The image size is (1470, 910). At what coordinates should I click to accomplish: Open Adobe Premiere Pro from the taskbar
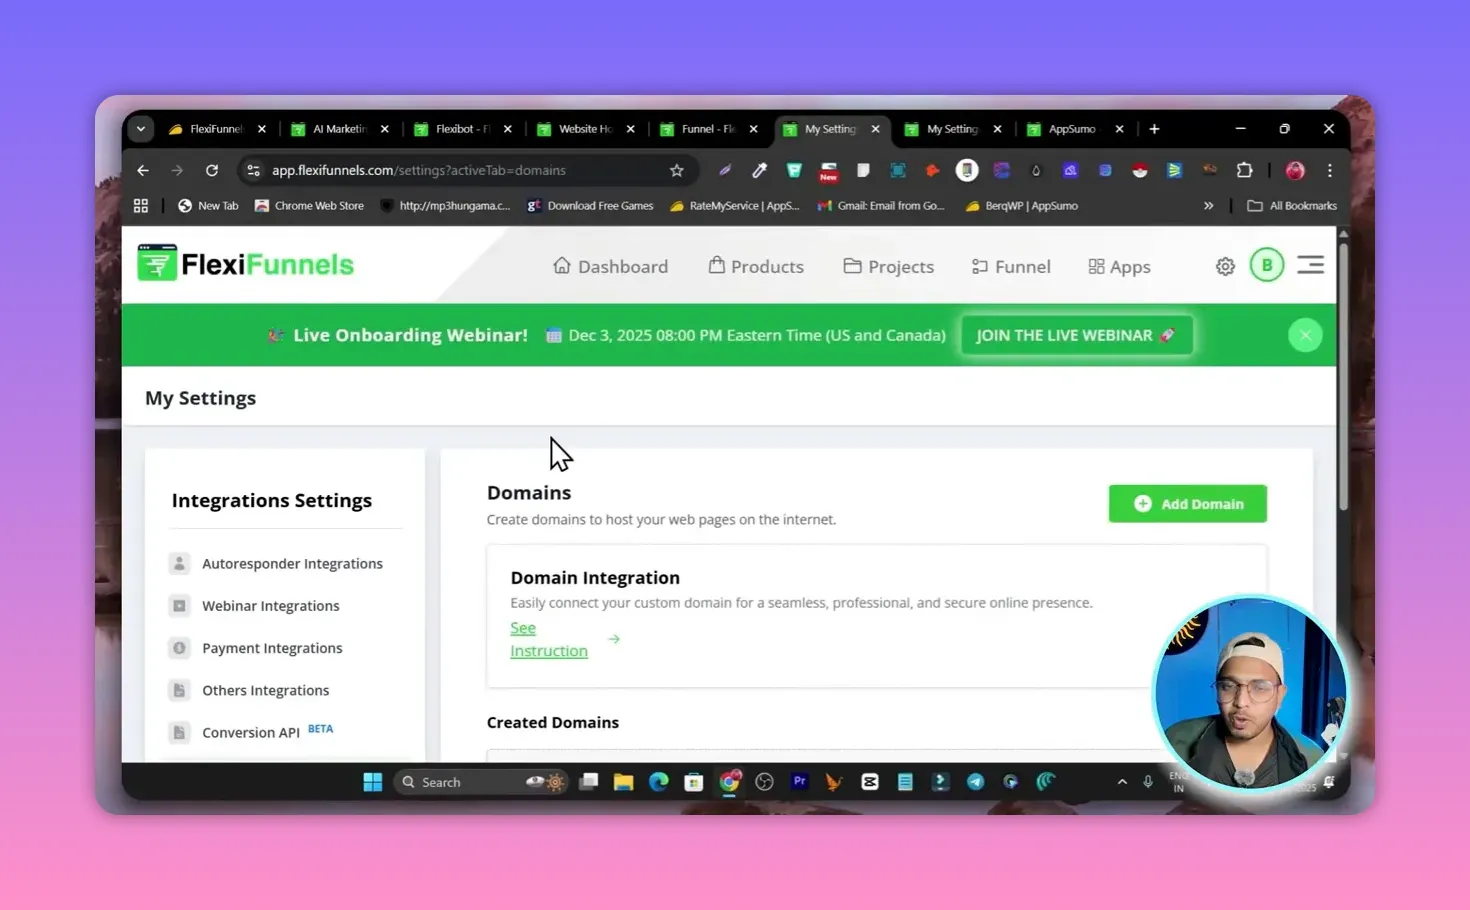coord(799,782)
